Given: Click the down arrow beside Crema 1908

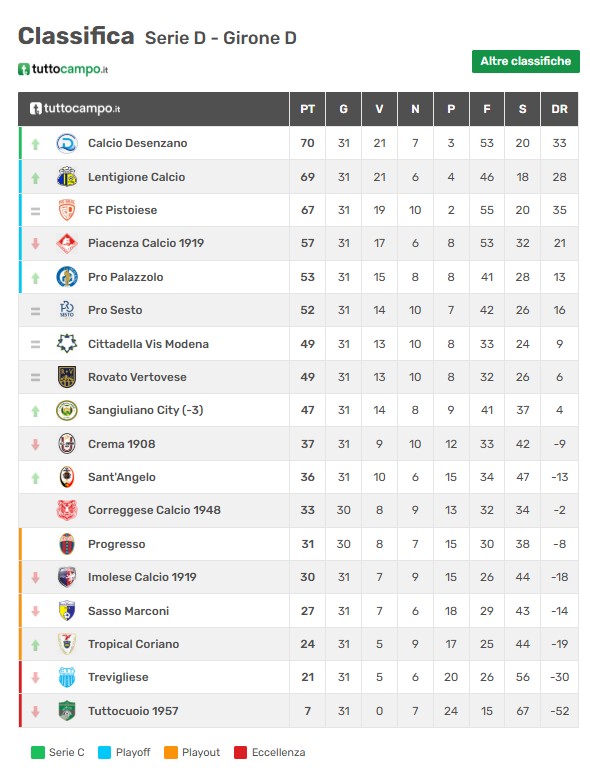Looking at the screenshot, I should 35,445.
